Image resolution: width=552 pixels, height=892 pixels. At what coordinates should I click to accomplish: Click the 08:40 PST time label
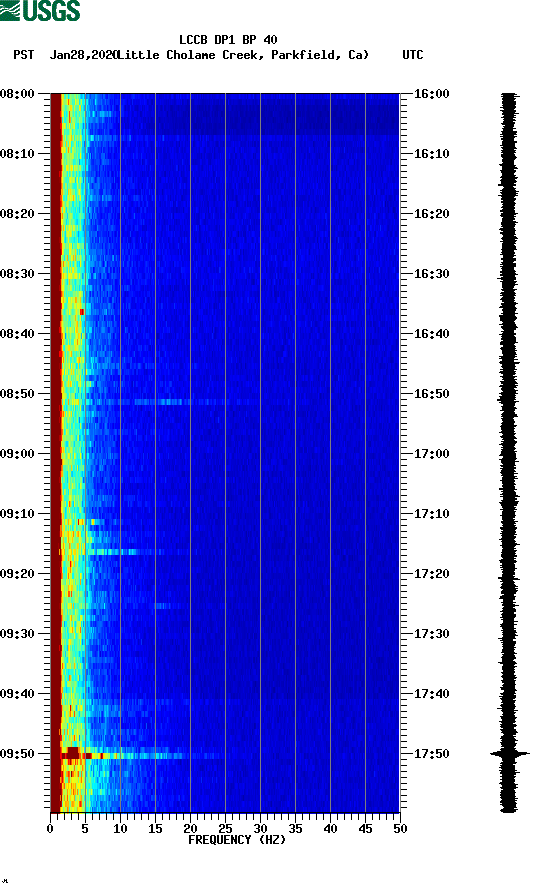(x=17, y=334)
